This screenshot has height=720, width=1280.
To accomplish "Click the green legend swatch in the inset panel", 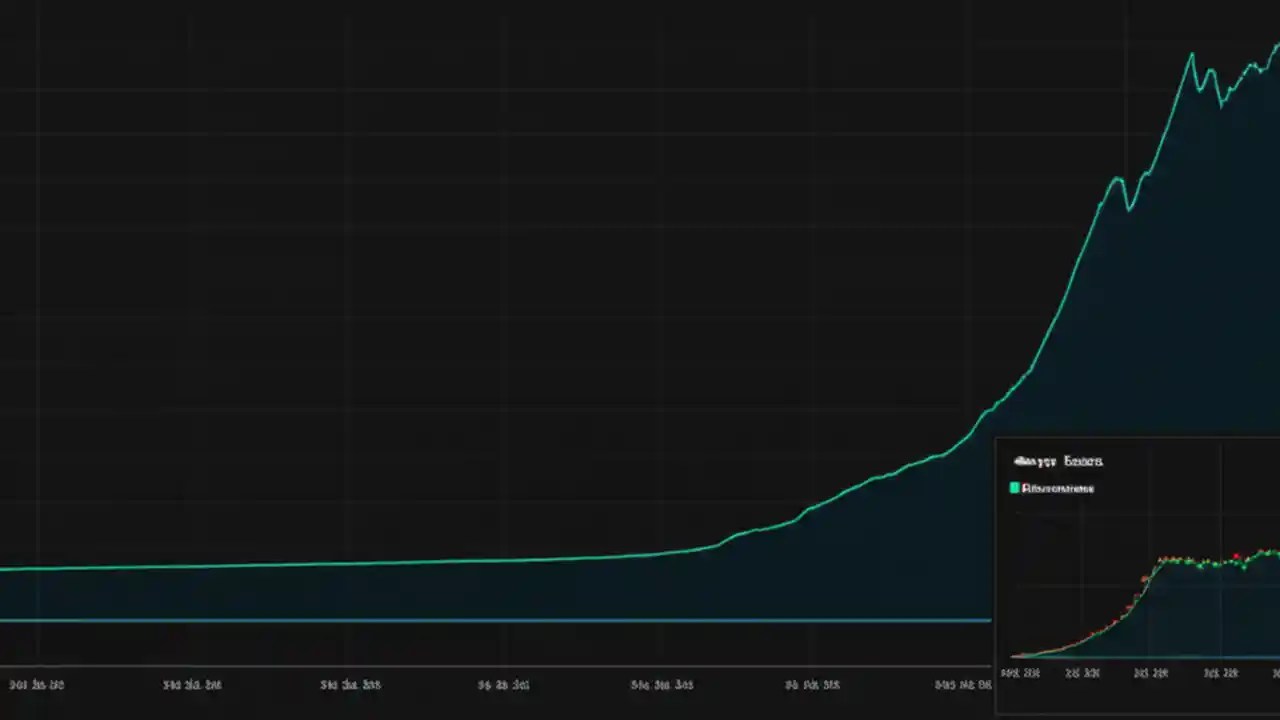I will (1015, 487).
